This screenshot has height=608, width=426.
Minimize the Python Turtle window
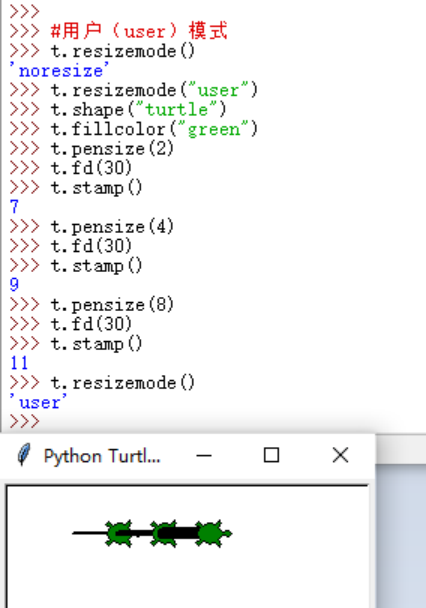(204, 455)
